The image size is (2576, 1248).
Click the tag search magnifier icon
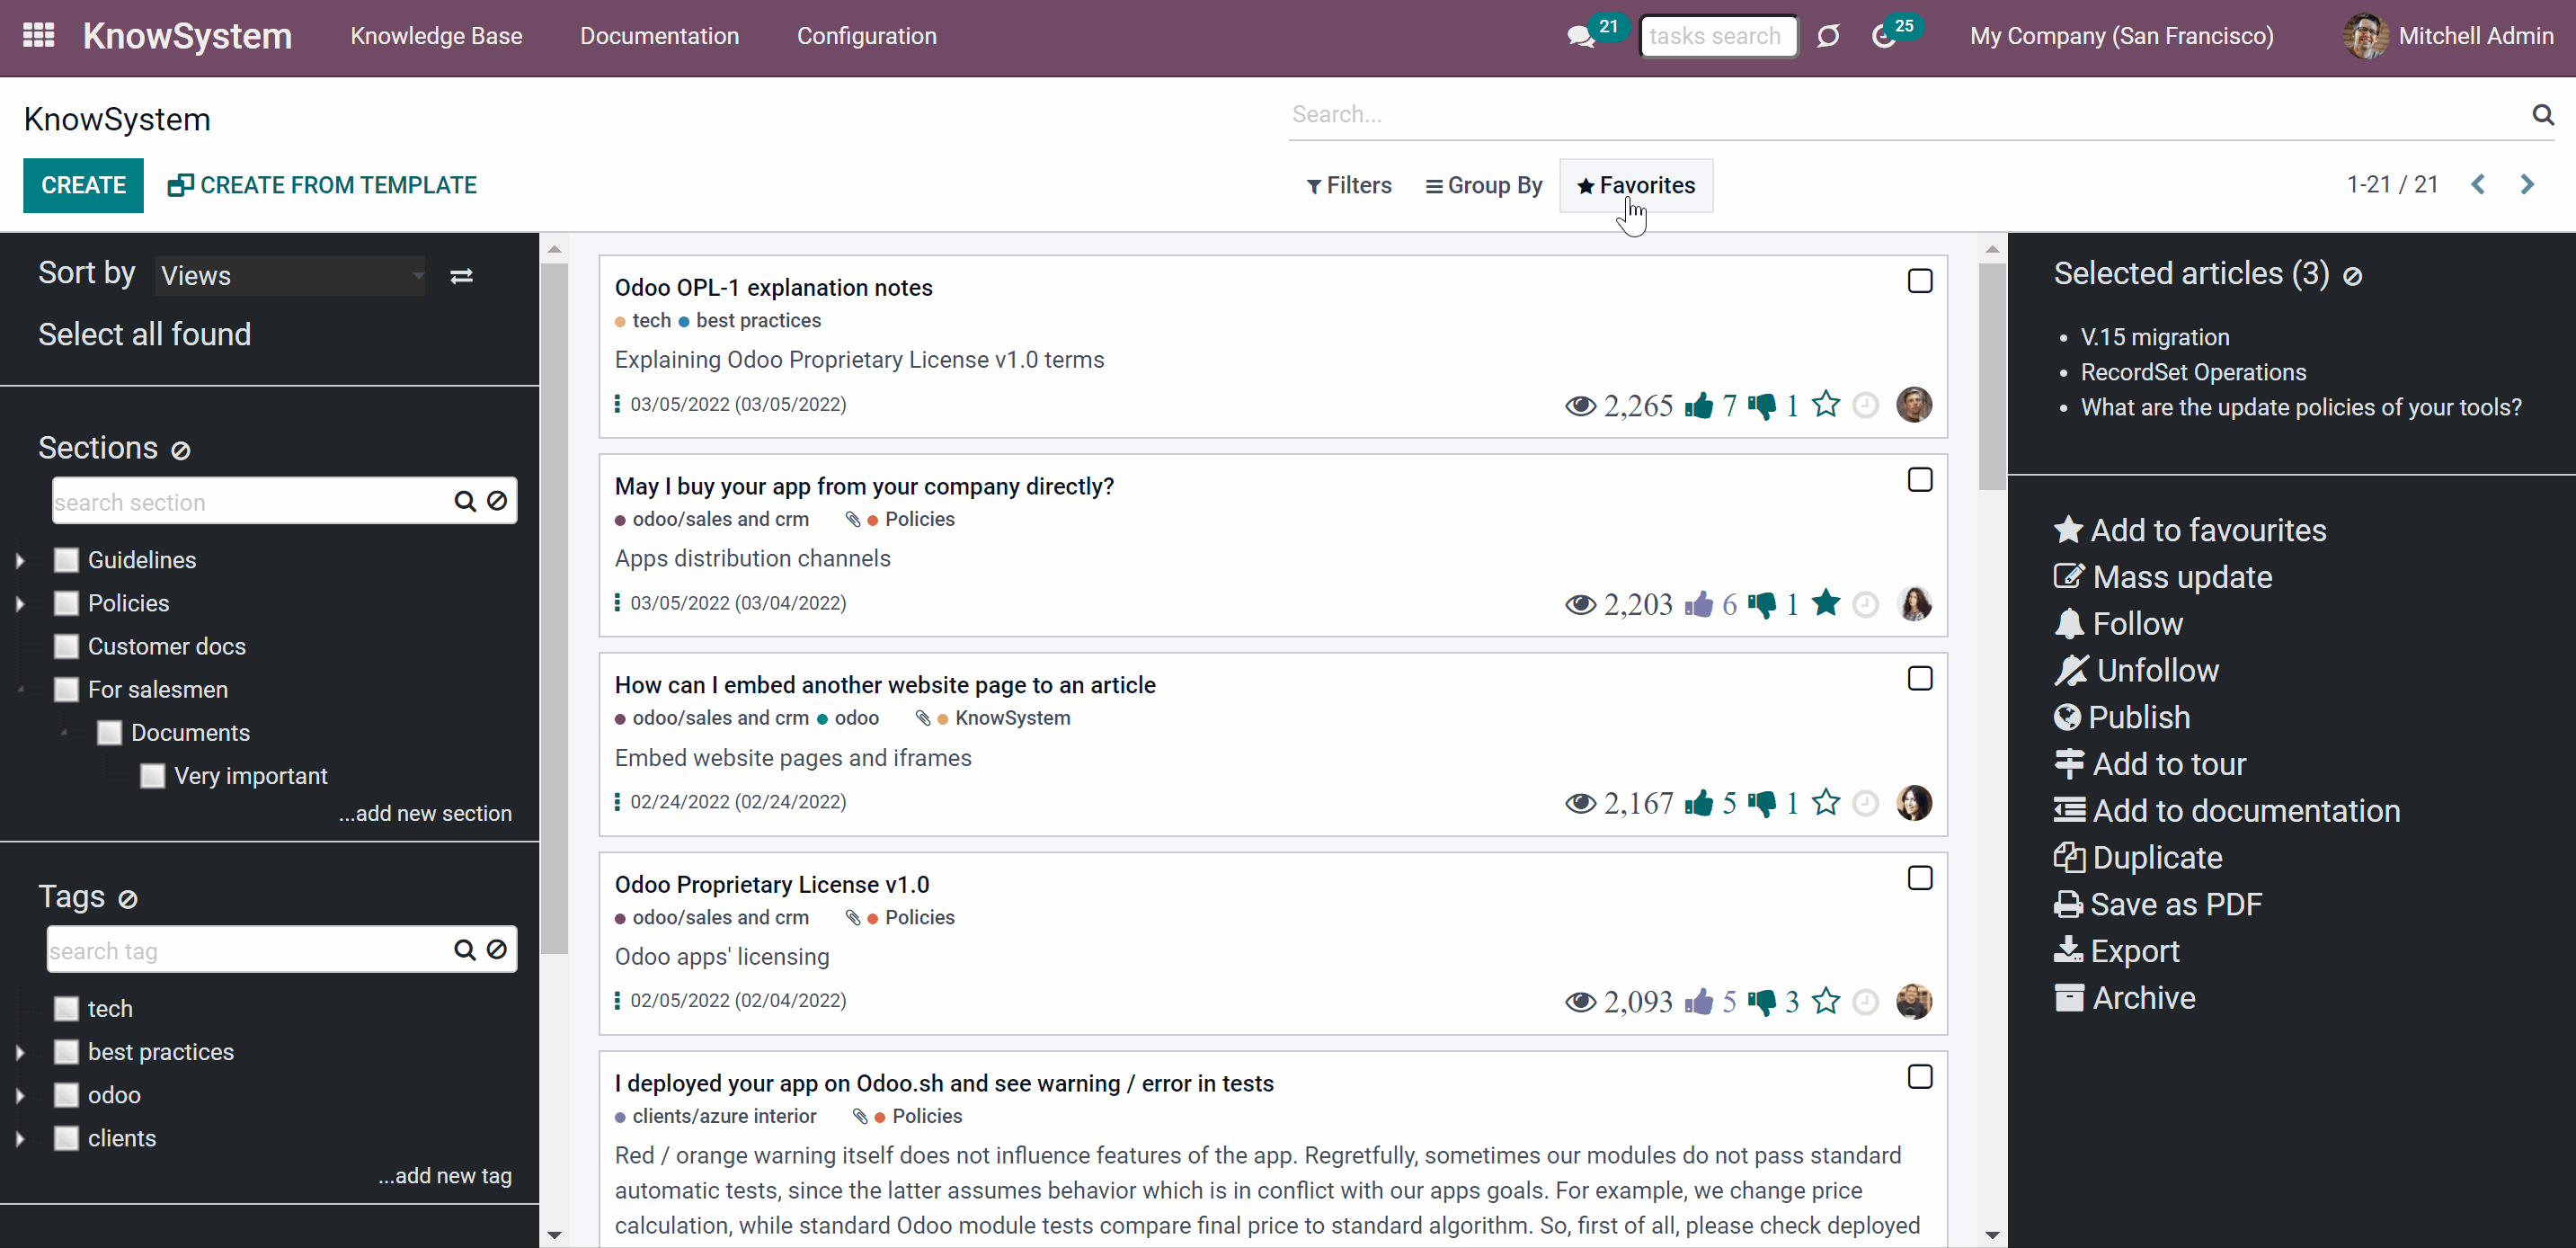point(465,950)
